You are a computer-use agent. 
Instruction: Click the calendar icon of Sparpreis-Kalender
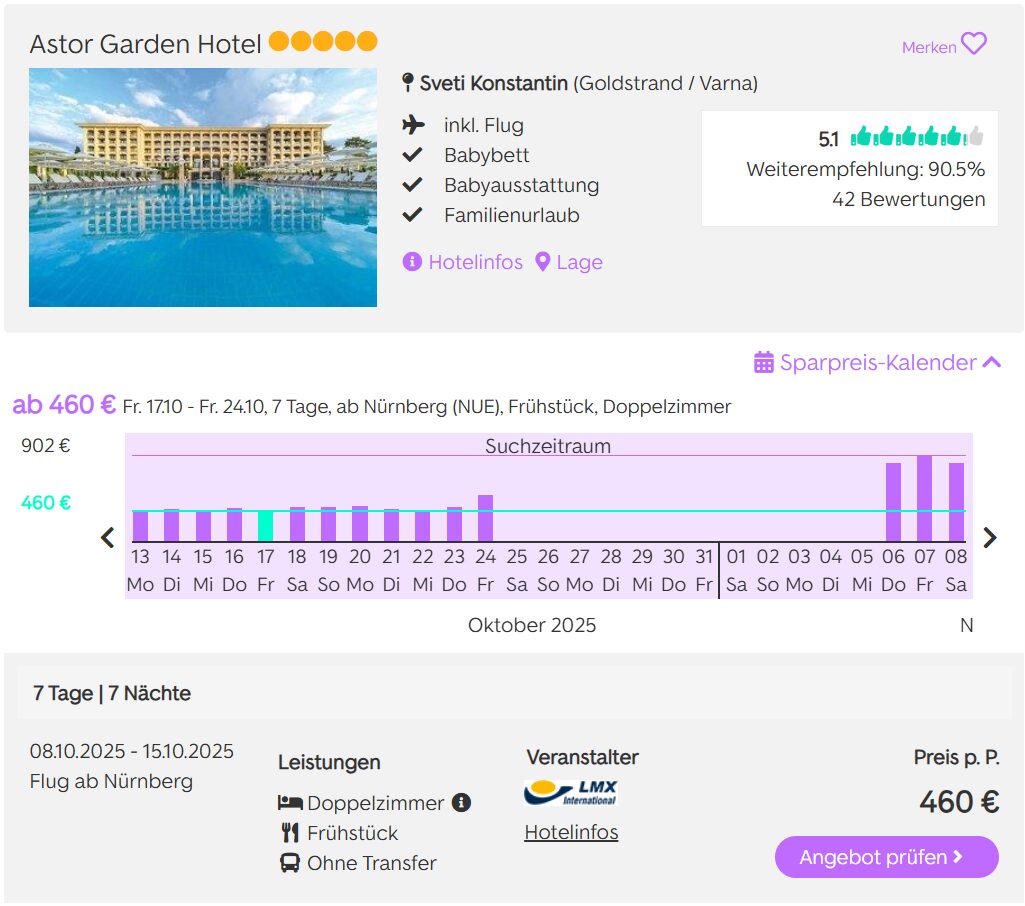click(764, 362)
